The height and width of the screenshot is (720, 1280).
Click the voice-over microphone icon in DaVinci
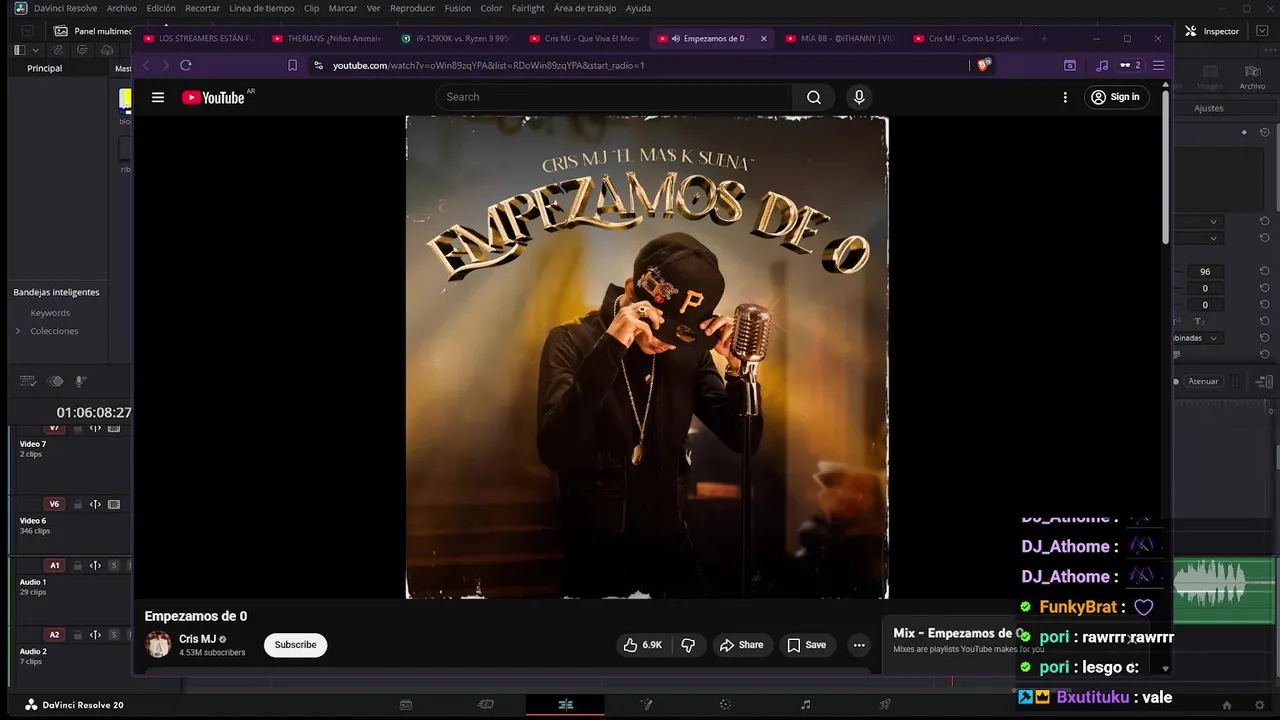(x=81, y=381)
